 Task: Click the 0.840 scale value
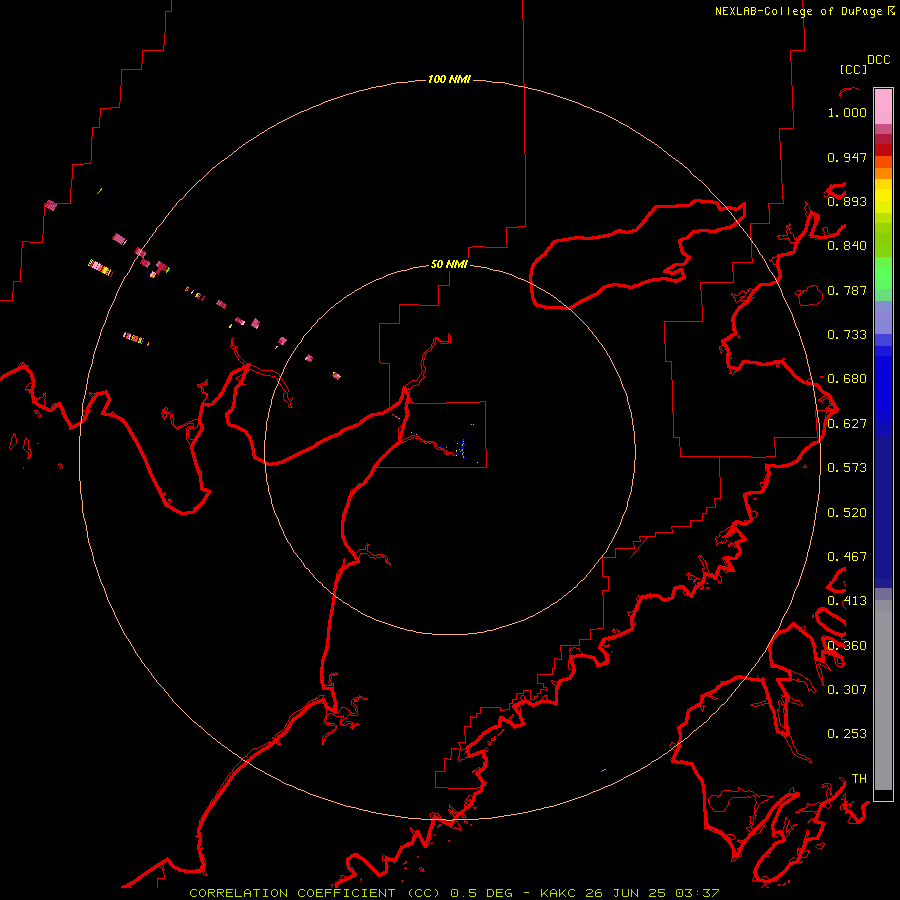coord(847,246)
